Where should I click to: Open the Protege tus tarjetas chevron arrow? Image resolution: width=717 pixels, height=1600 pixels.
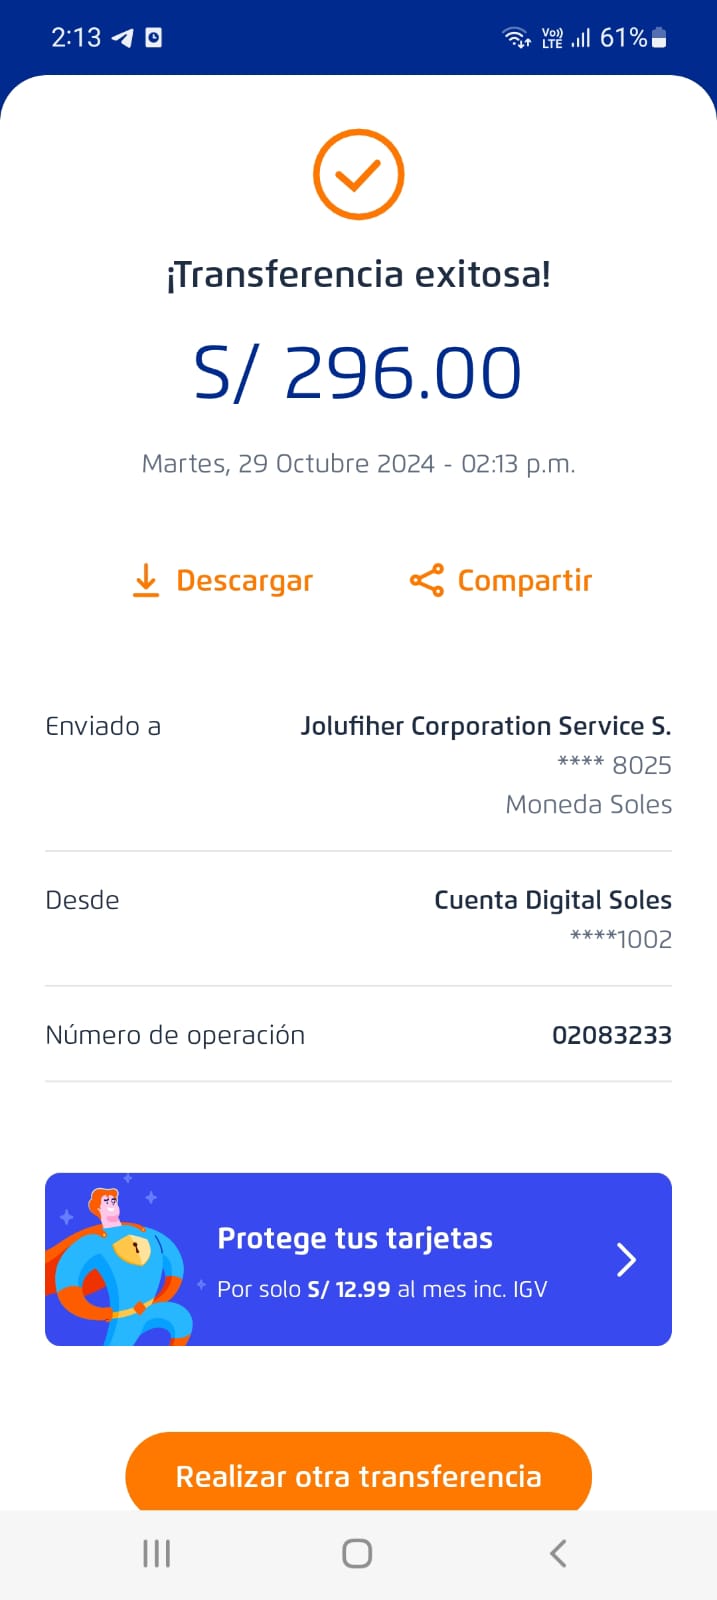tap(626, 1260)
